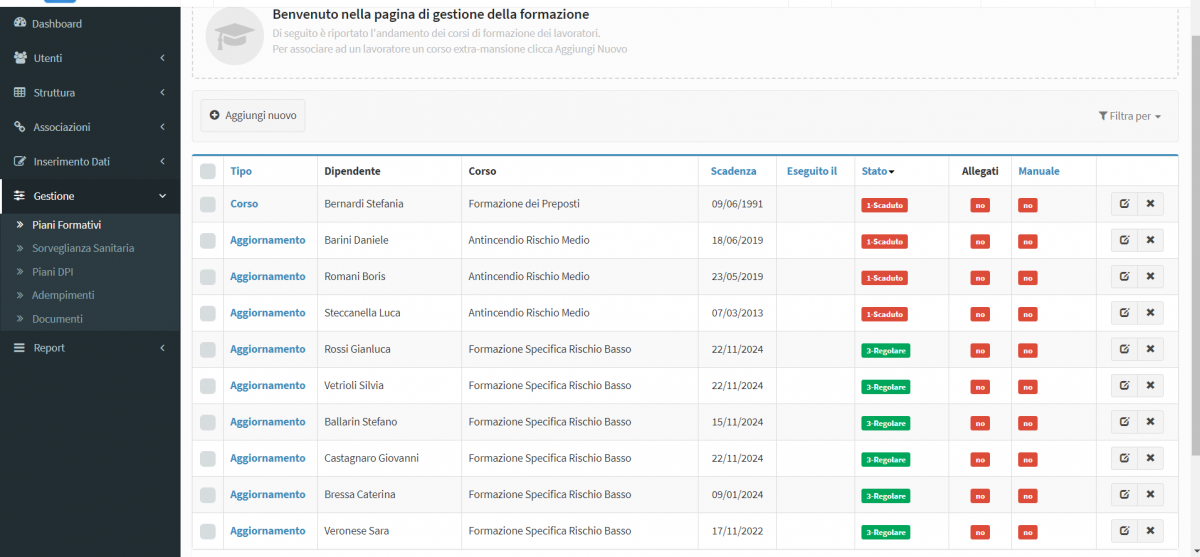Screen dimensions: 1200x557
Task: Click the Allegati 'no' badge for Bressa Caterina
Action: pos(980,496)
